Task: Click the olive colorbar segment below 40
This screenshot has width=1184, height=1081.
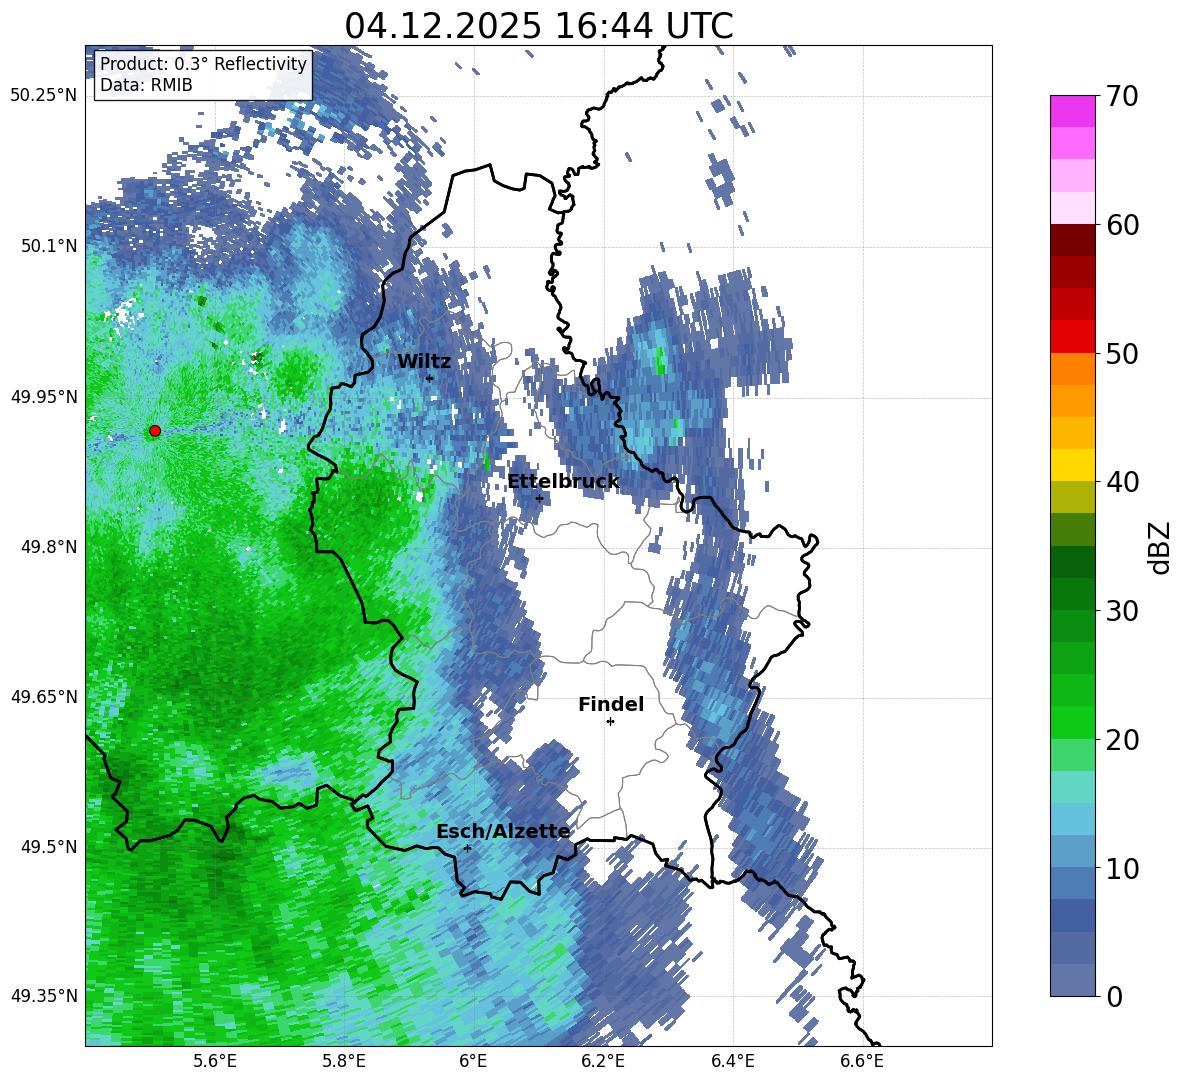Action: (x=1072, y=497)
